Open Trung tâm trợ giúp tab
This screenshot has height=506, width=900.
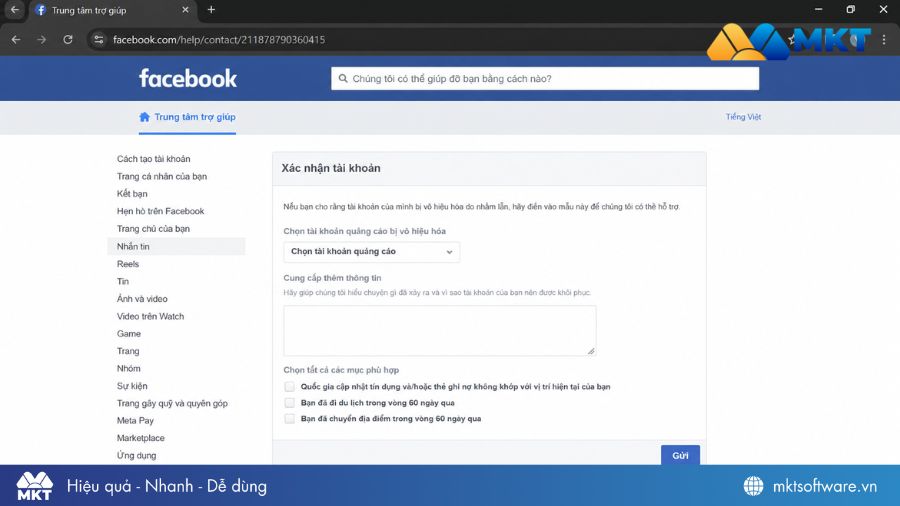pos(187,117)
